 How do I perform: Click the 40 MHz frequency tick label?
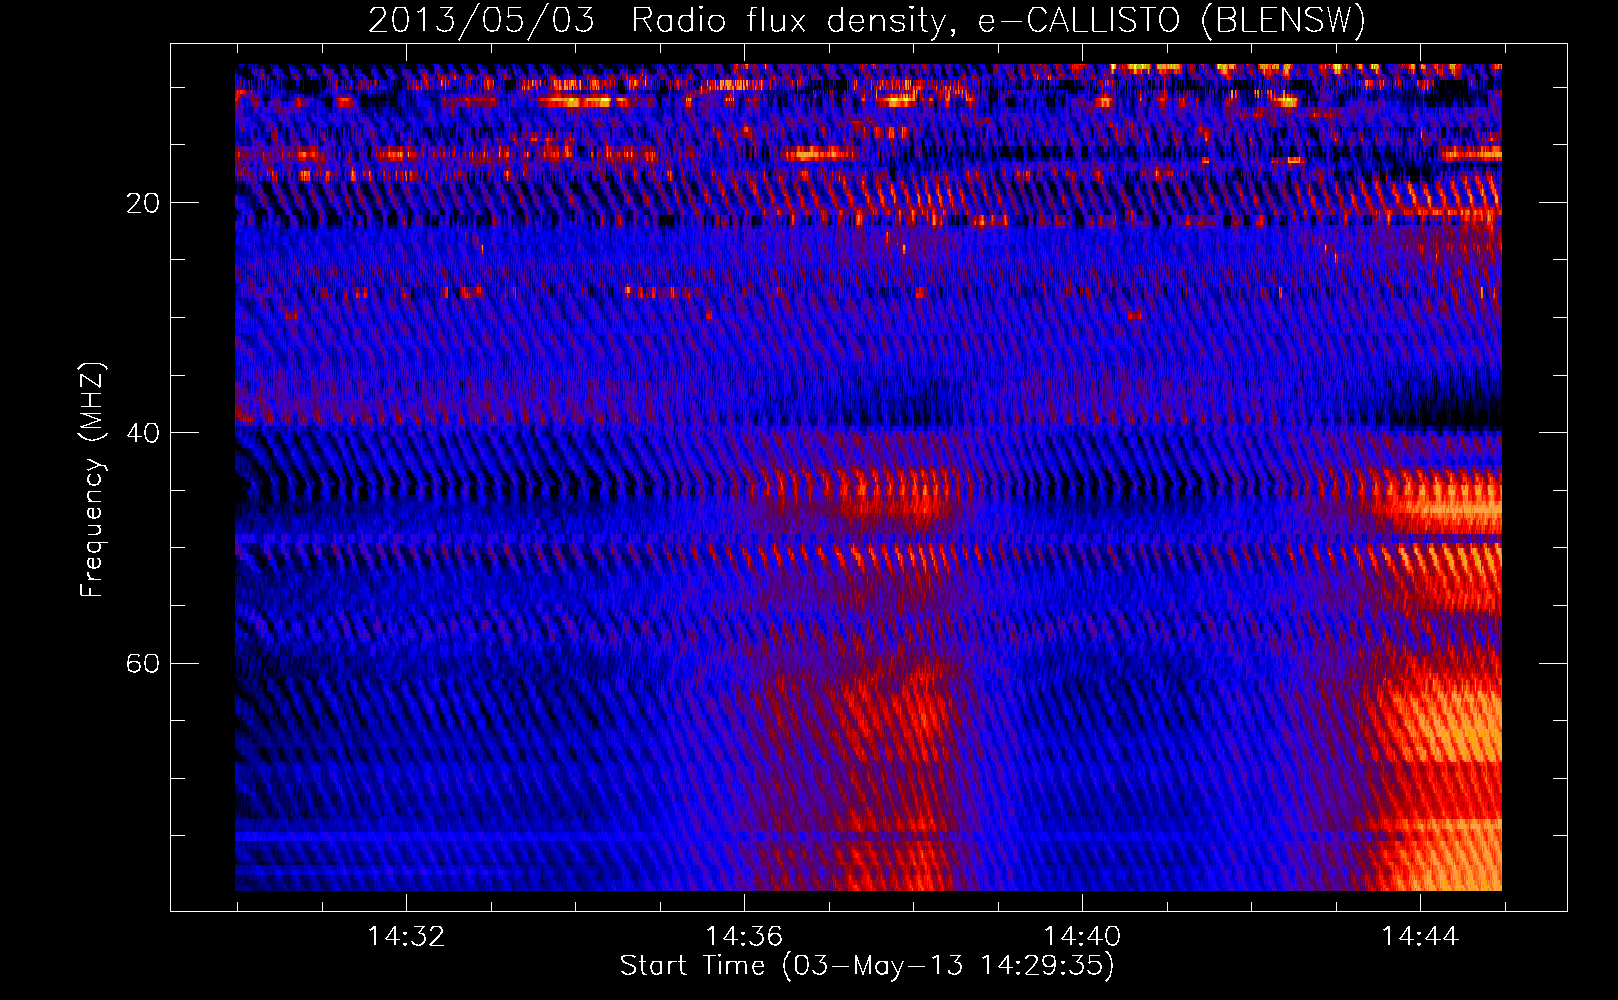[143, 434]
